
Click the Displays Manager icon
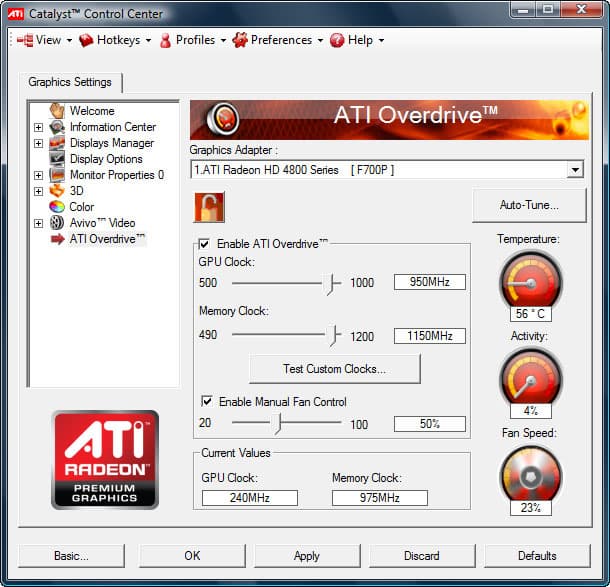(57, 143)
